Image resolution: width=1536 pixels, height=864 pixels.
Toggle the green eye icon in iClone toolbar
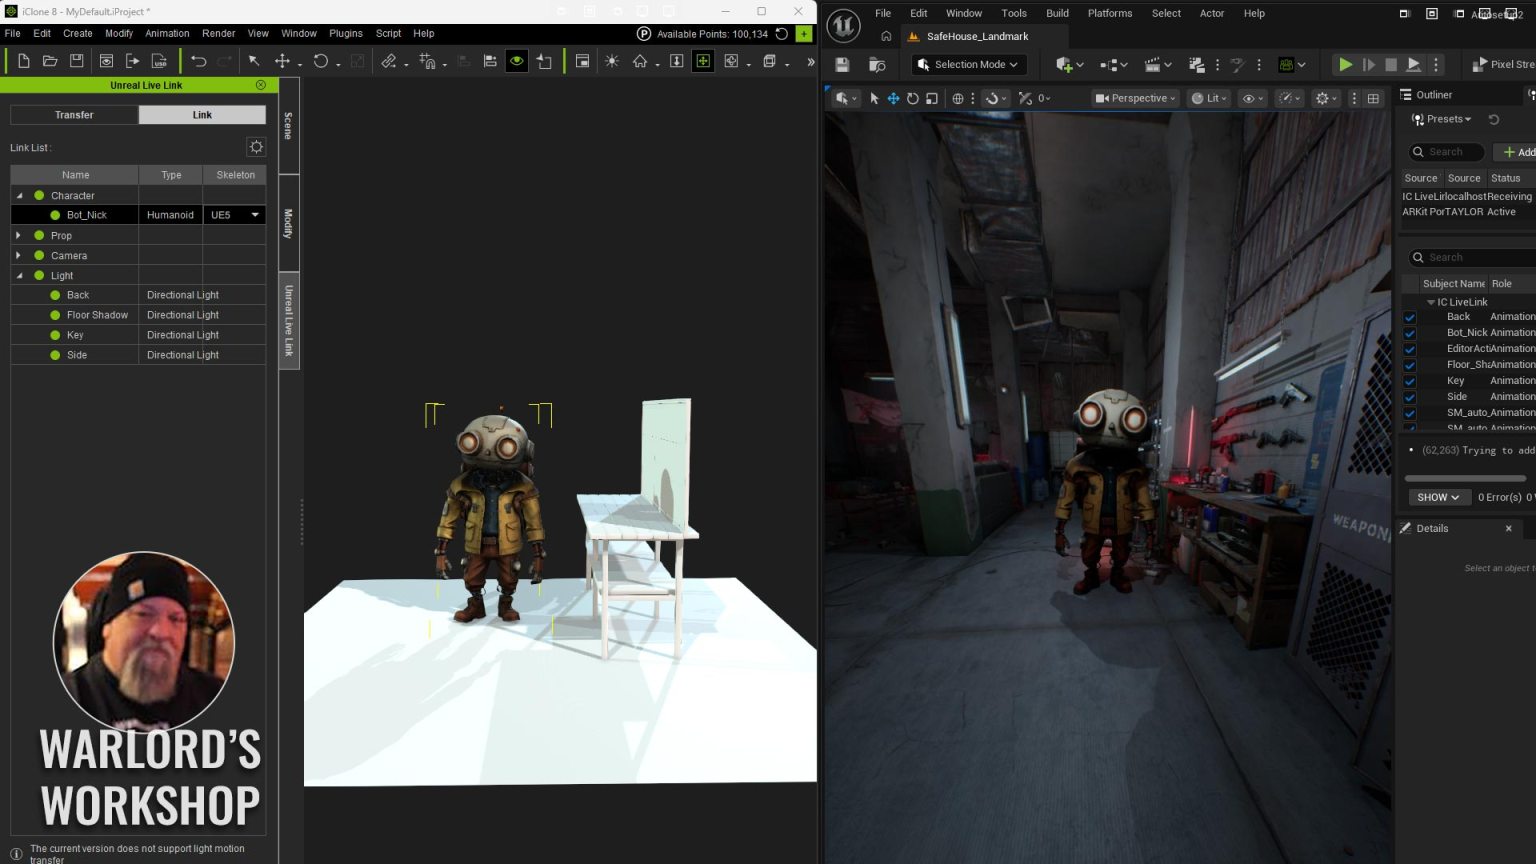[516, 61]
